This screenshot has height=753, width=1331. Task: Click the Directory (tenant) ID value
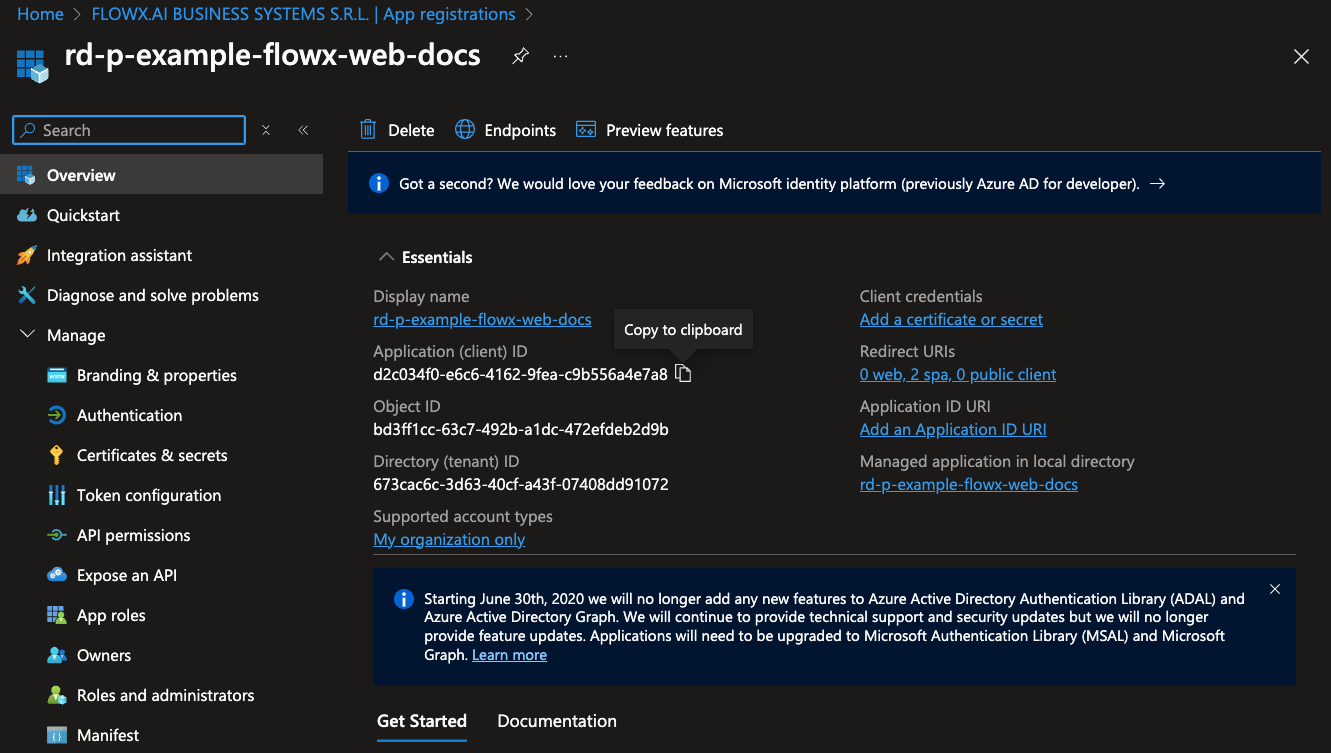[521, 484]
